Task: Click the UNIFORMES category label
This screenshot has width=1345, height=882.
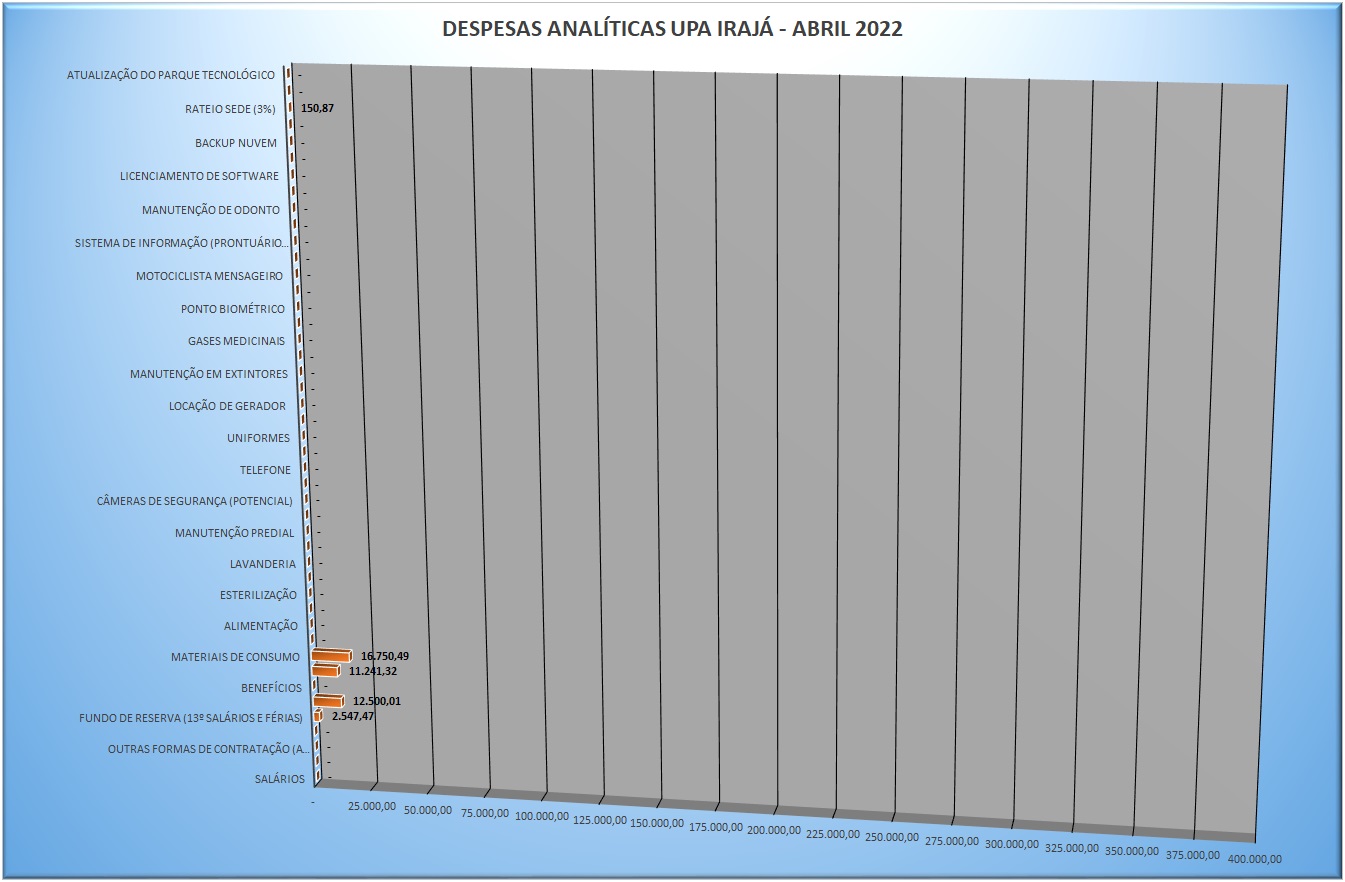Action: [x=259, y=438]
